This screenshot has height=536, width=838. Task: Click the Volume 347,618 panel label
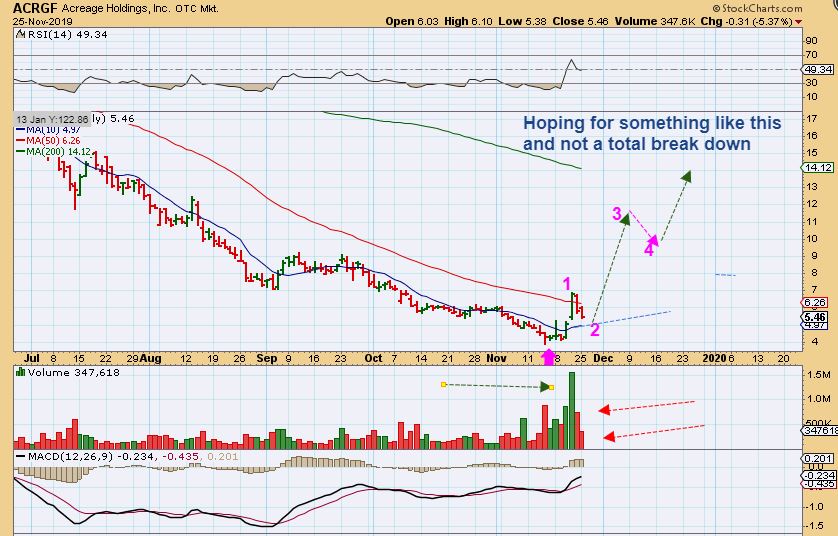click(74, 372)
